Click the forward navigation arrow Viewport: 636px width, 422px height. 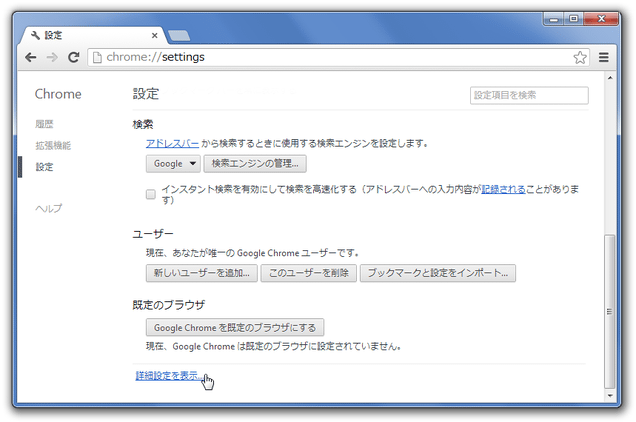click(52, 57)
